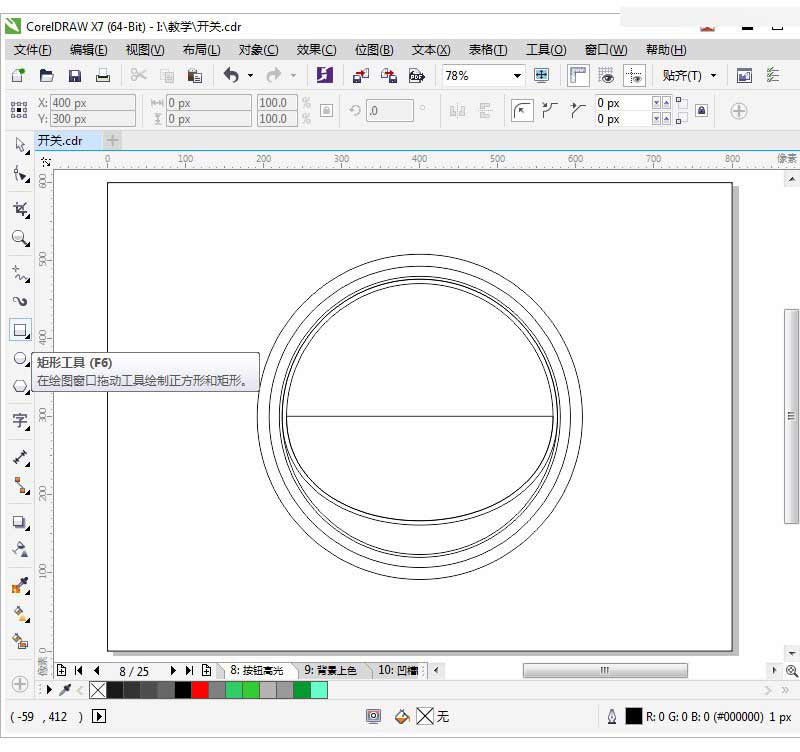Select the Rectangle tool in toolbox
This screenshot has width=800, height=752.
(20, 330)
